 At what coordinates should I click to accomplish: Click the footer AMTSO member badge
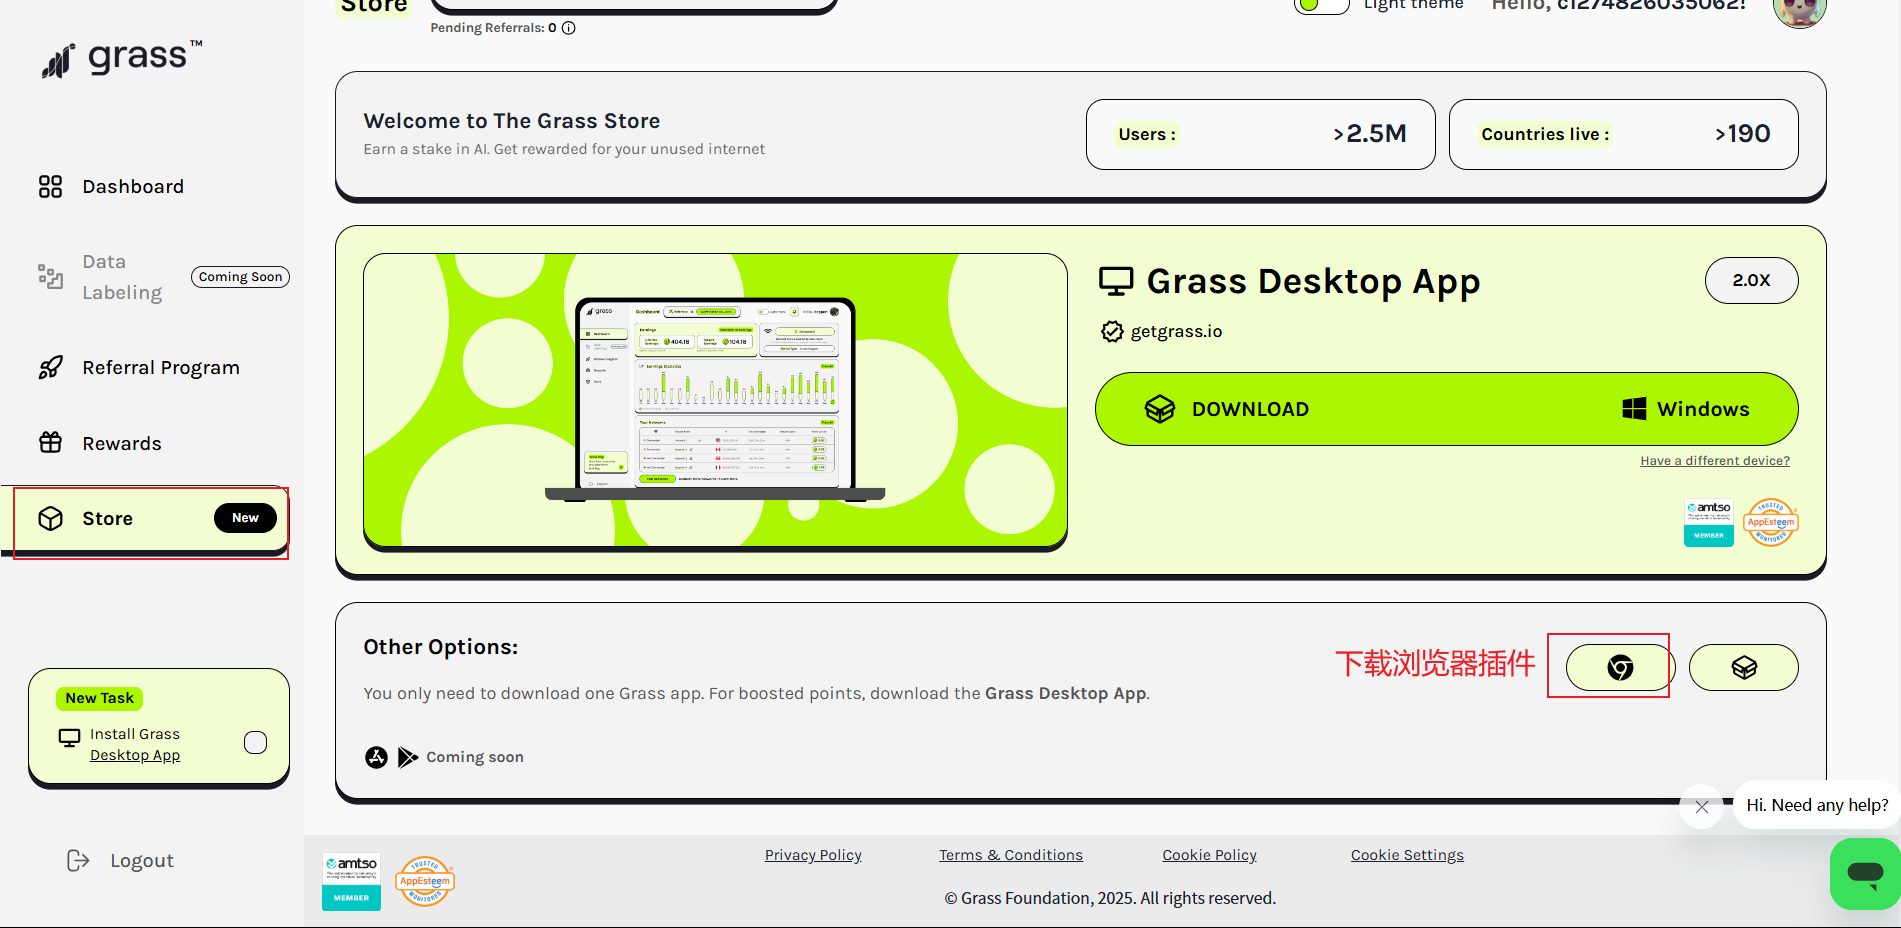(x=351, y=881)
